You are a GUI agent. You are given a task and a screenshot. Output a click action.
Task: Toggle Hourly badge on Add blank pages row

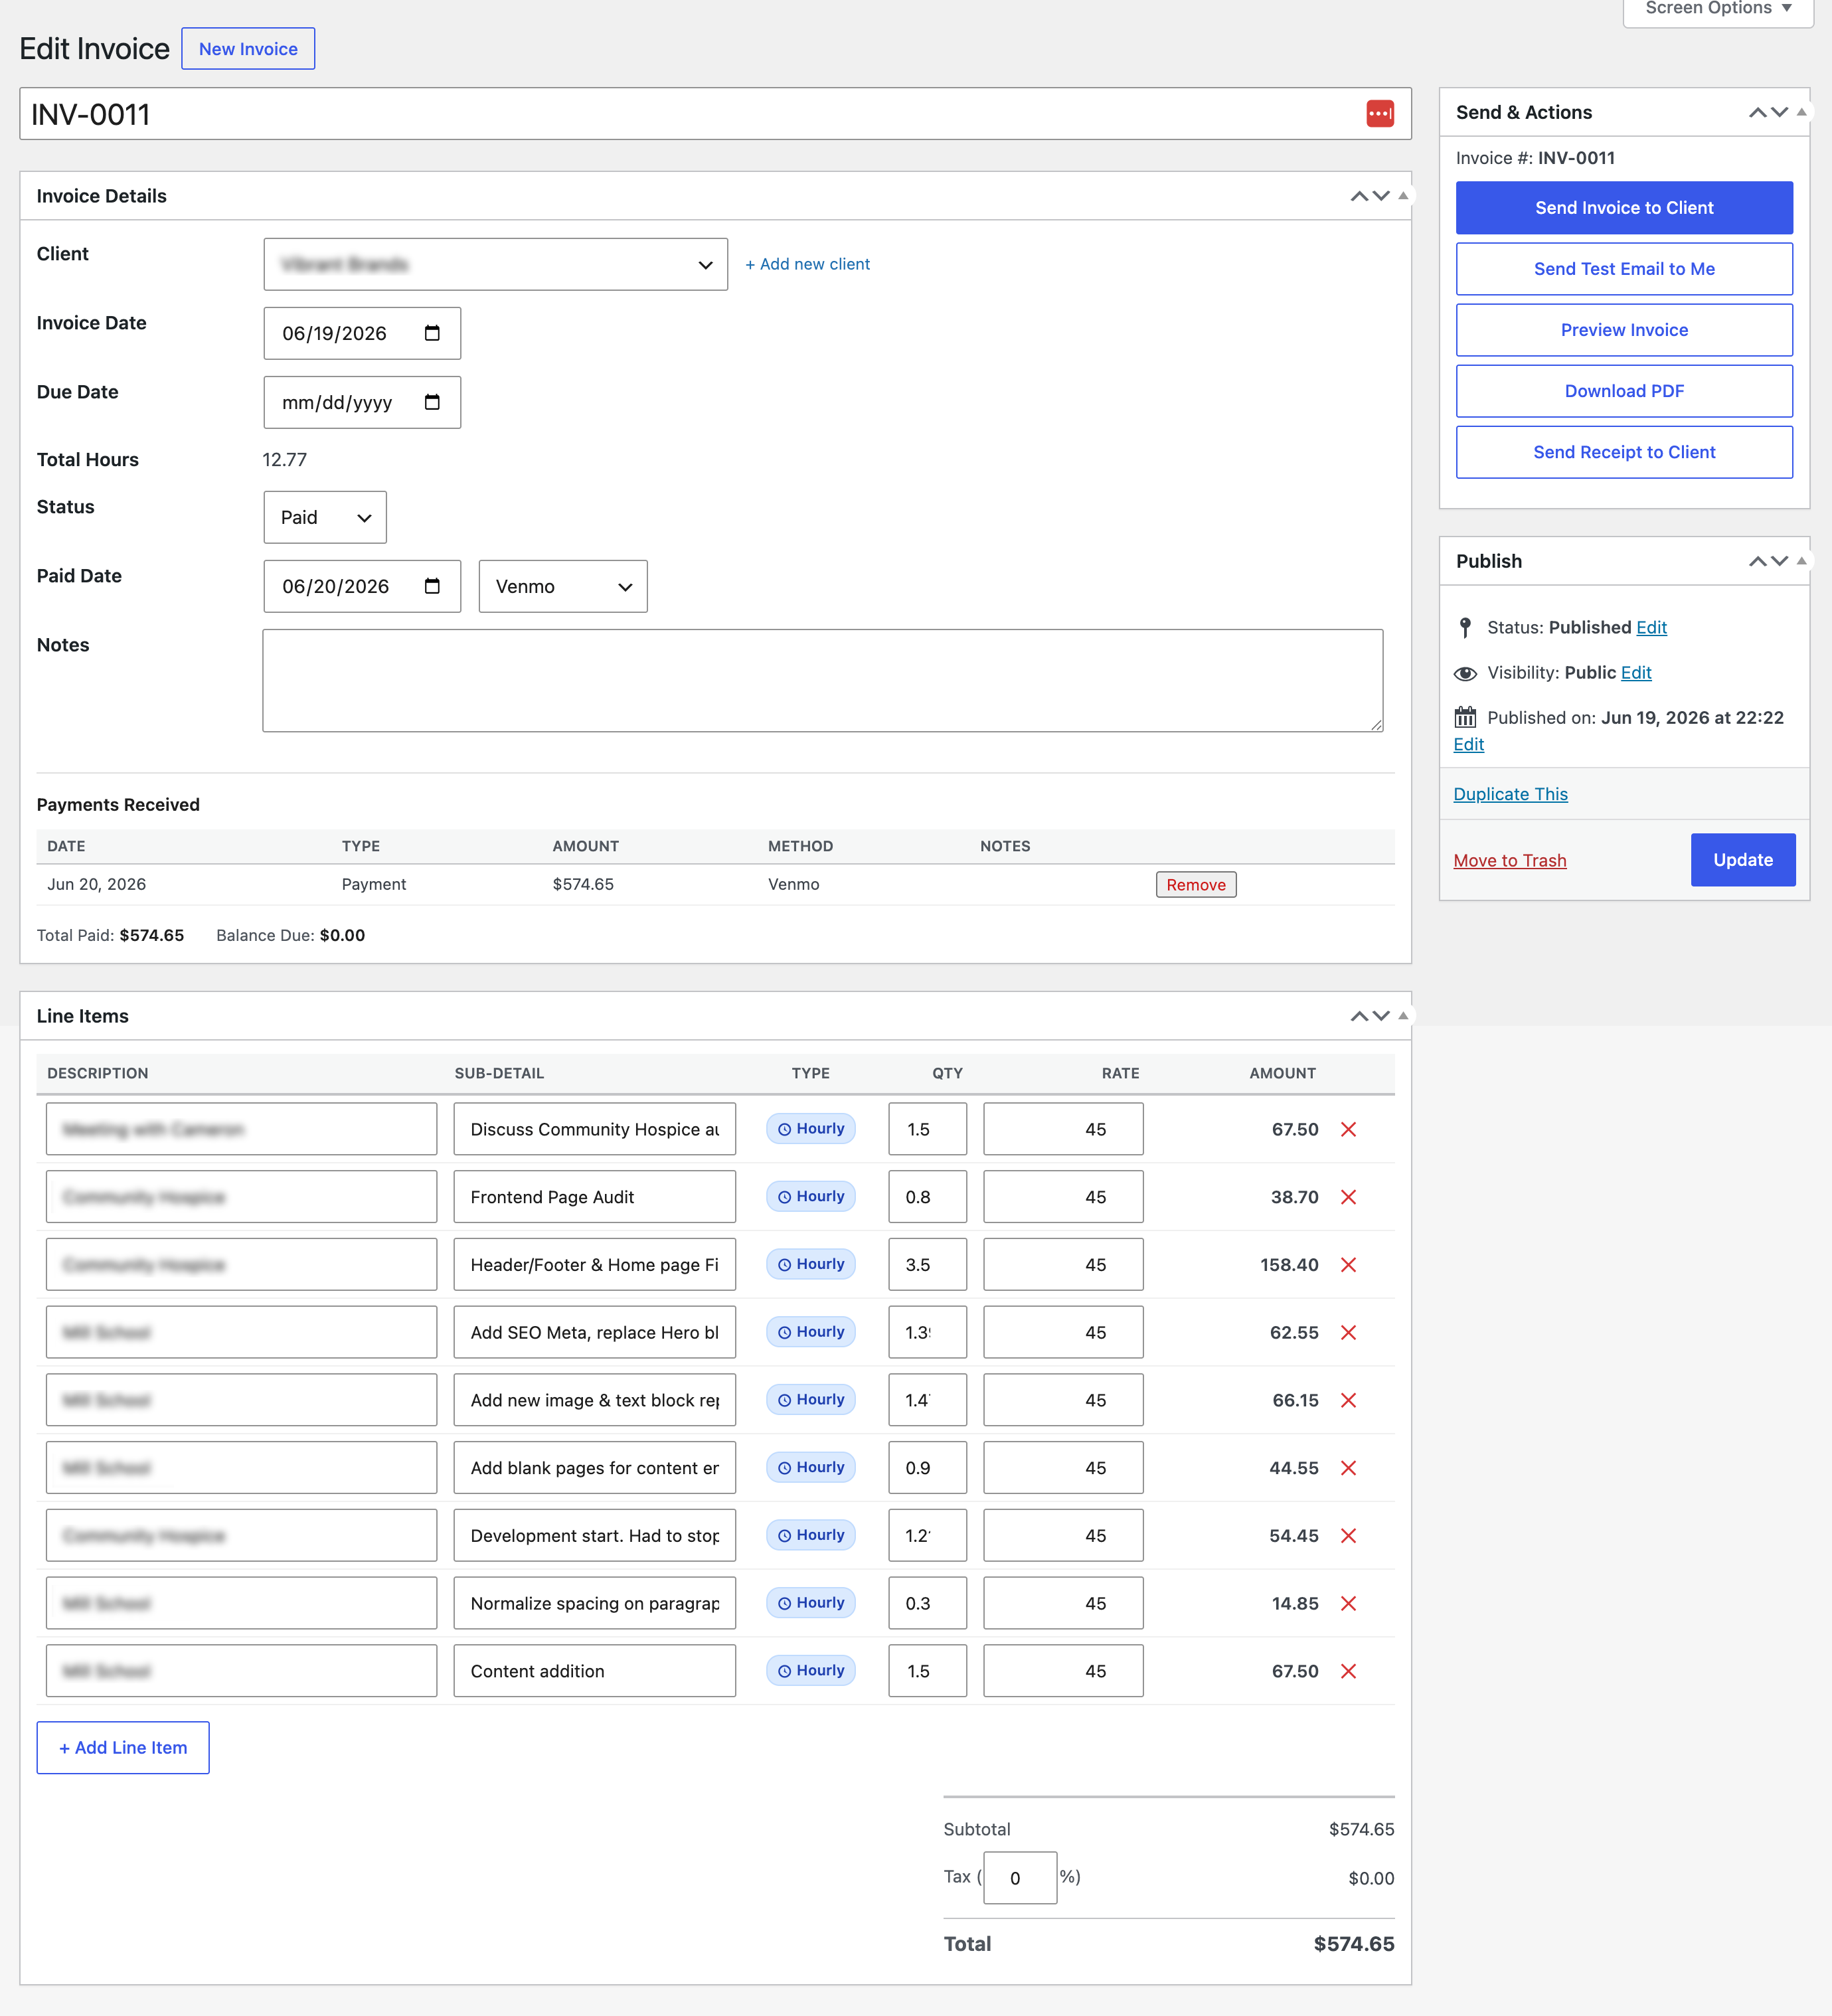click(811, 1467)
